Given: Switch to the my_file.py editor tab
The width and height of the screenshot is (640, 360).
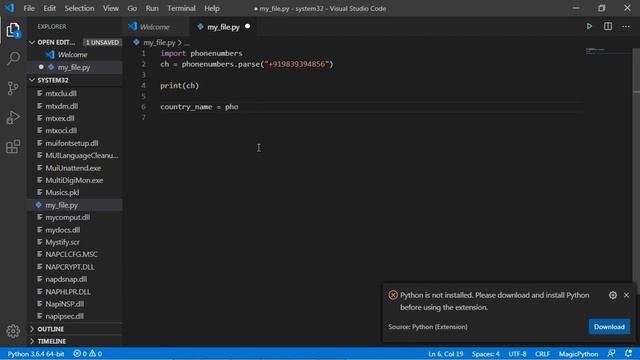Looking at the screenshot, I should tap(223, 27).
